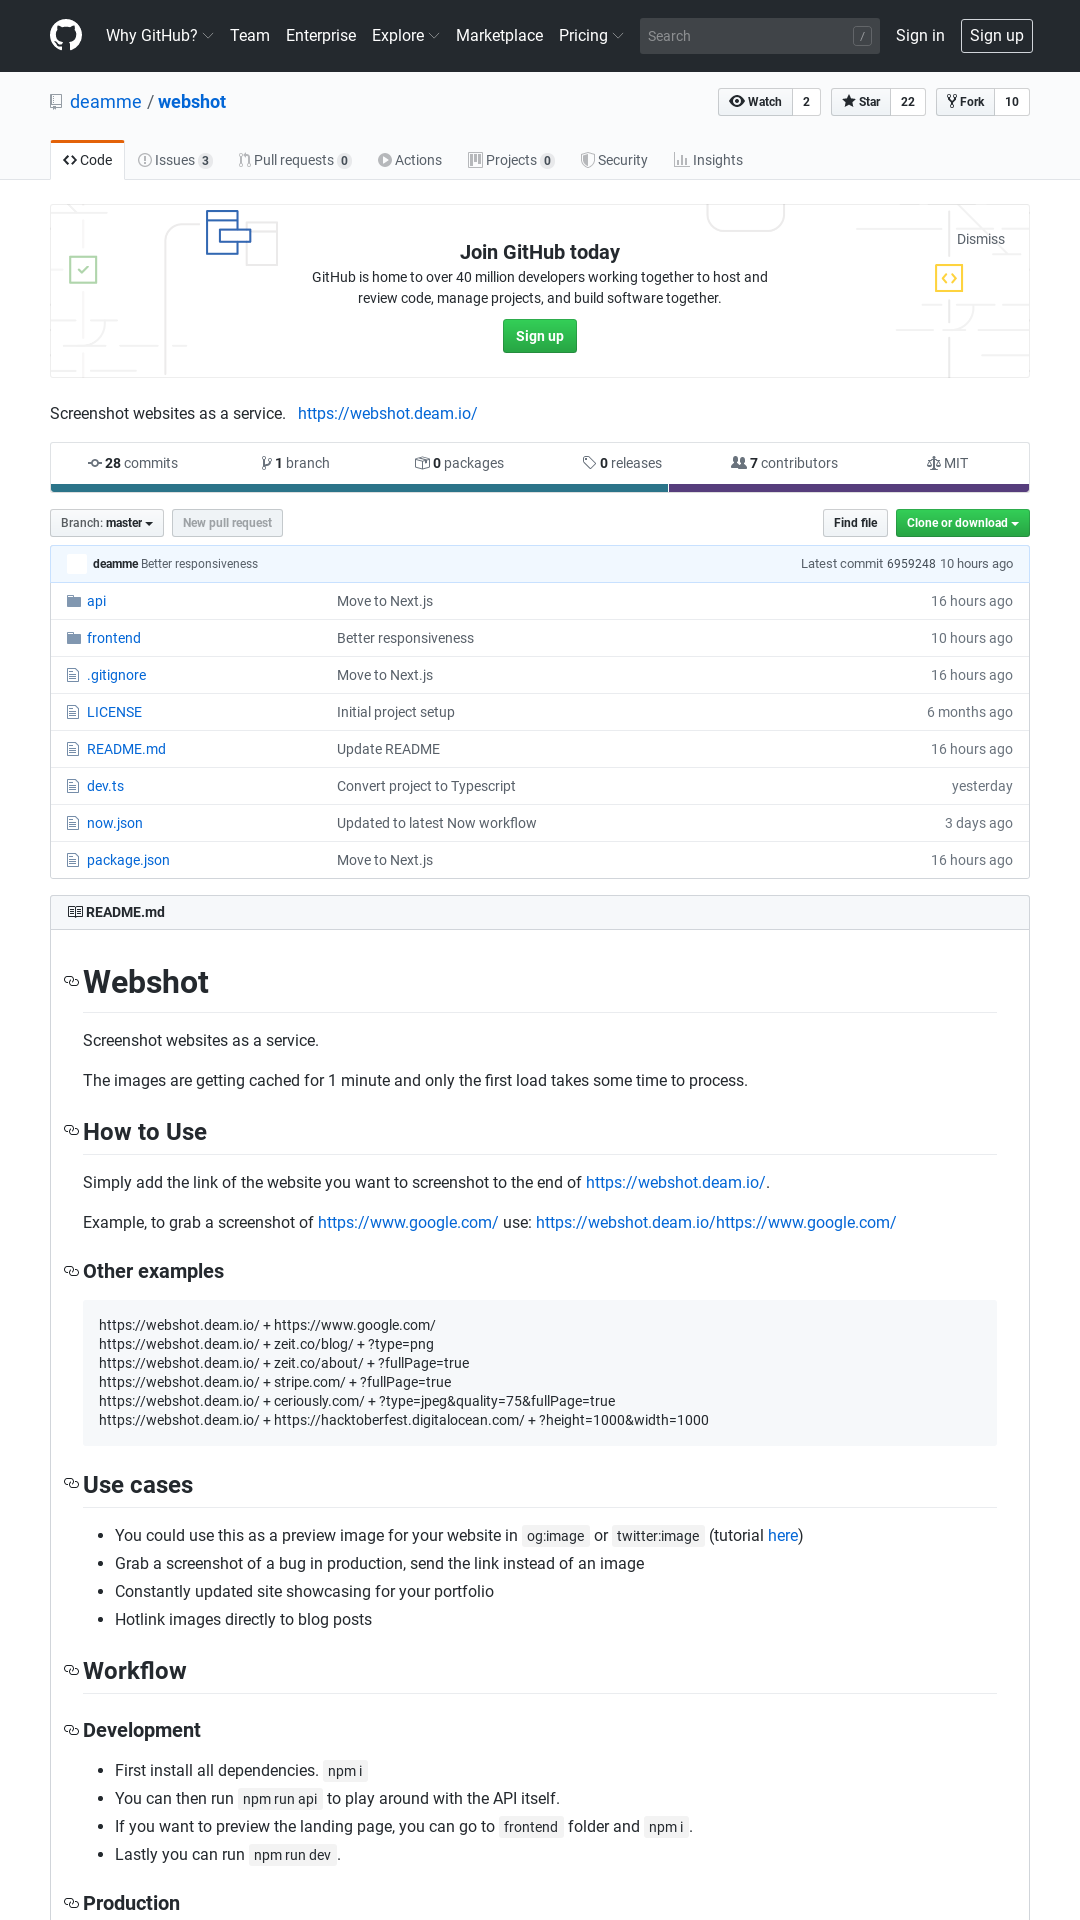Expand the Why GitHub? menu
1080x1920 pixels.
tap(160, 36)
